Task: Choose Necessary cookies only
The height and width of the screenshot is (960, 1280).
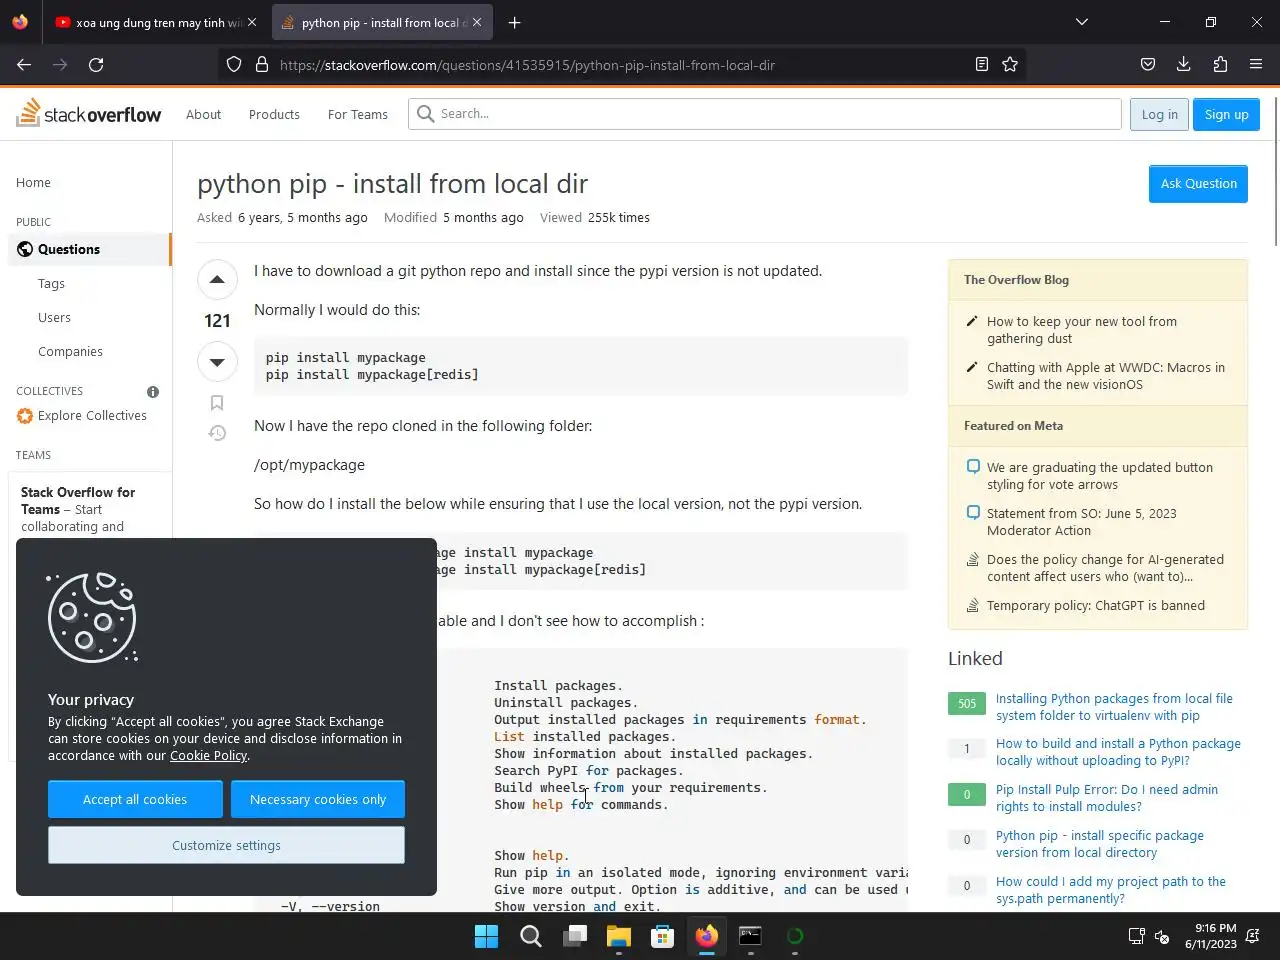Action: (x=318, y=799)
